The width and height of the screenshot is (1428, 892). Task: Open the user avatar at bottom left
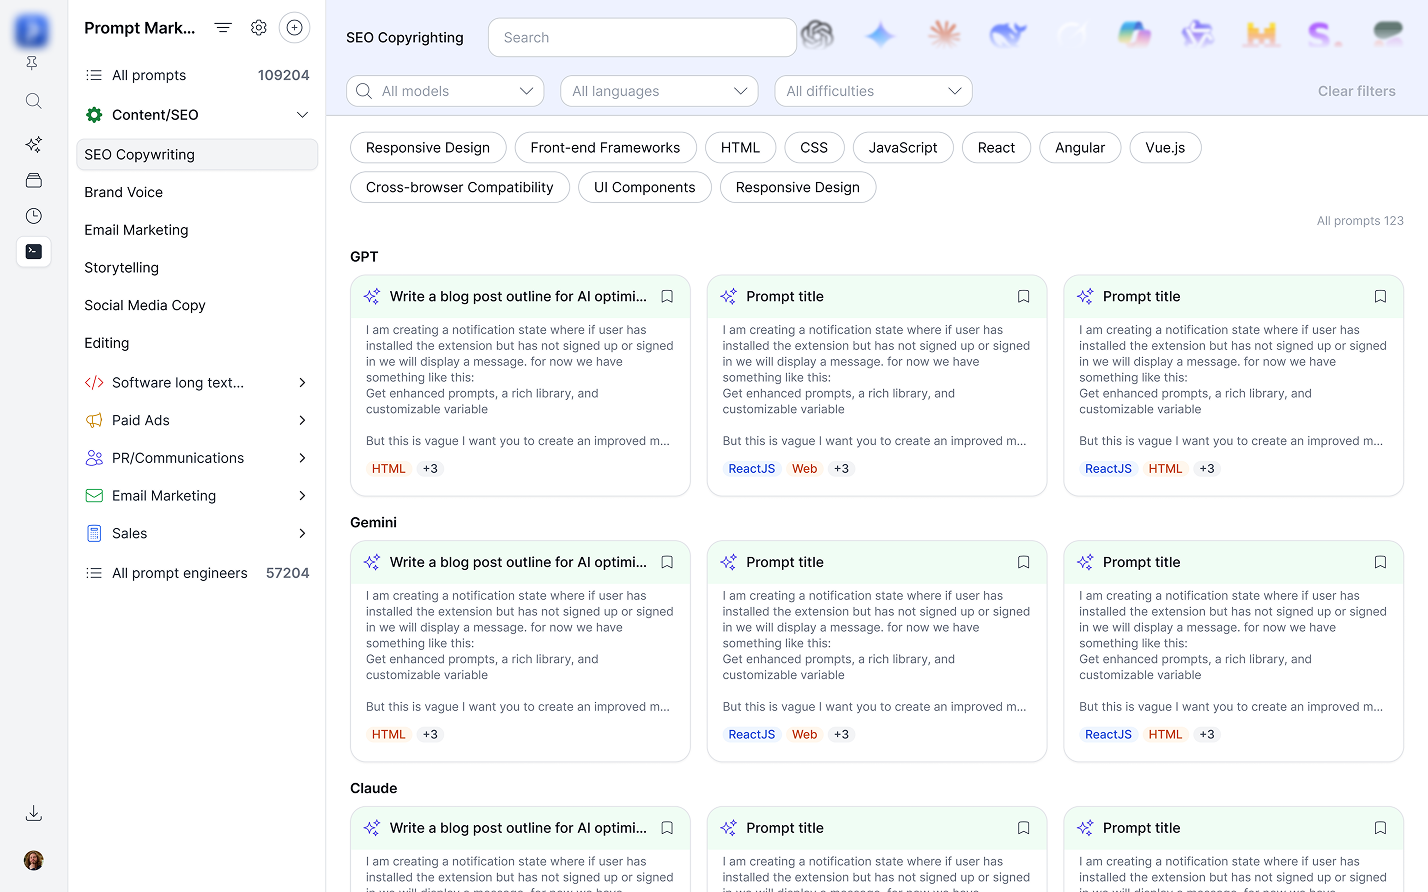click(33, 860)
